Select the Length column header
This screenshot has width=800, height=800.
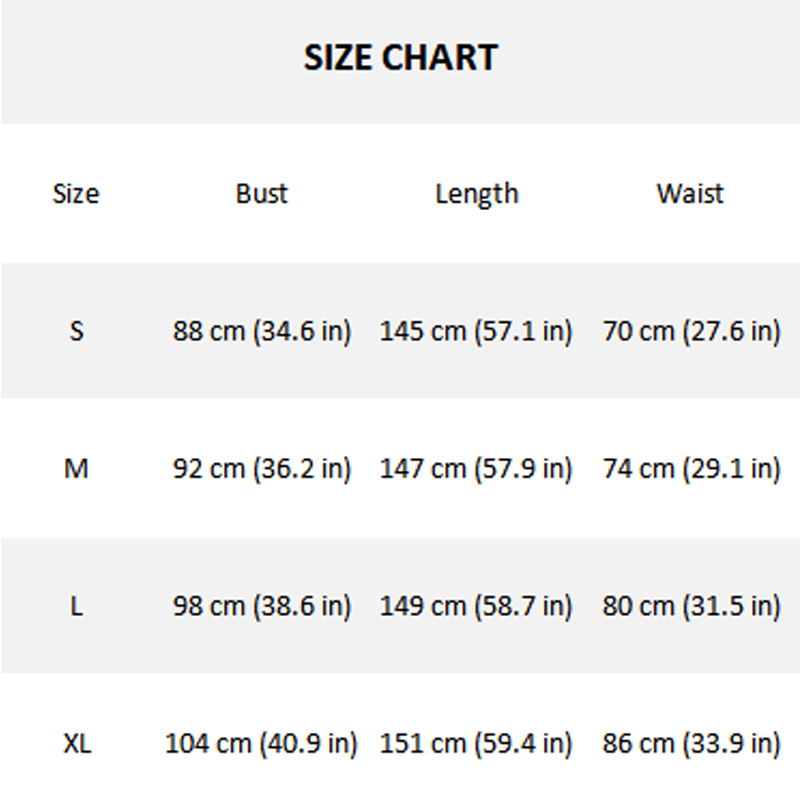[x=476, y=193]
